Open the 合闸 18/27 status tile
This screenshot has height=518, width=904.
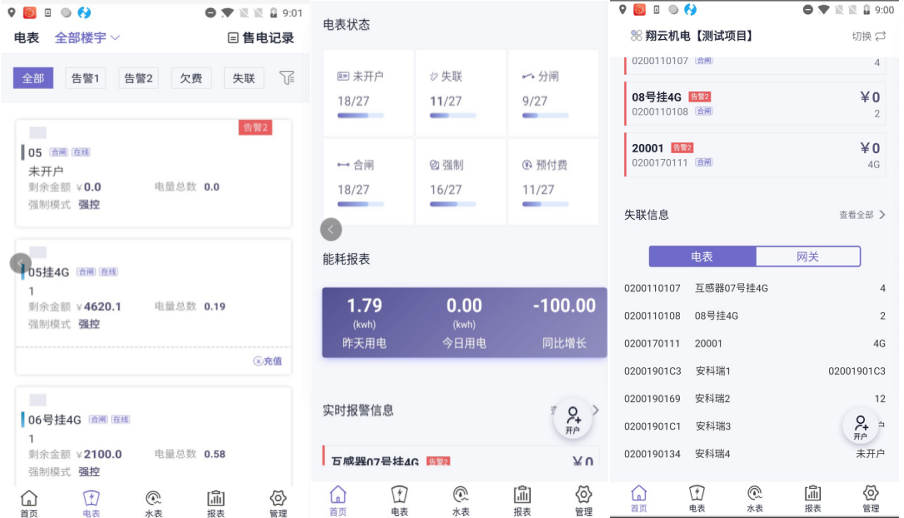pos(368,182)
